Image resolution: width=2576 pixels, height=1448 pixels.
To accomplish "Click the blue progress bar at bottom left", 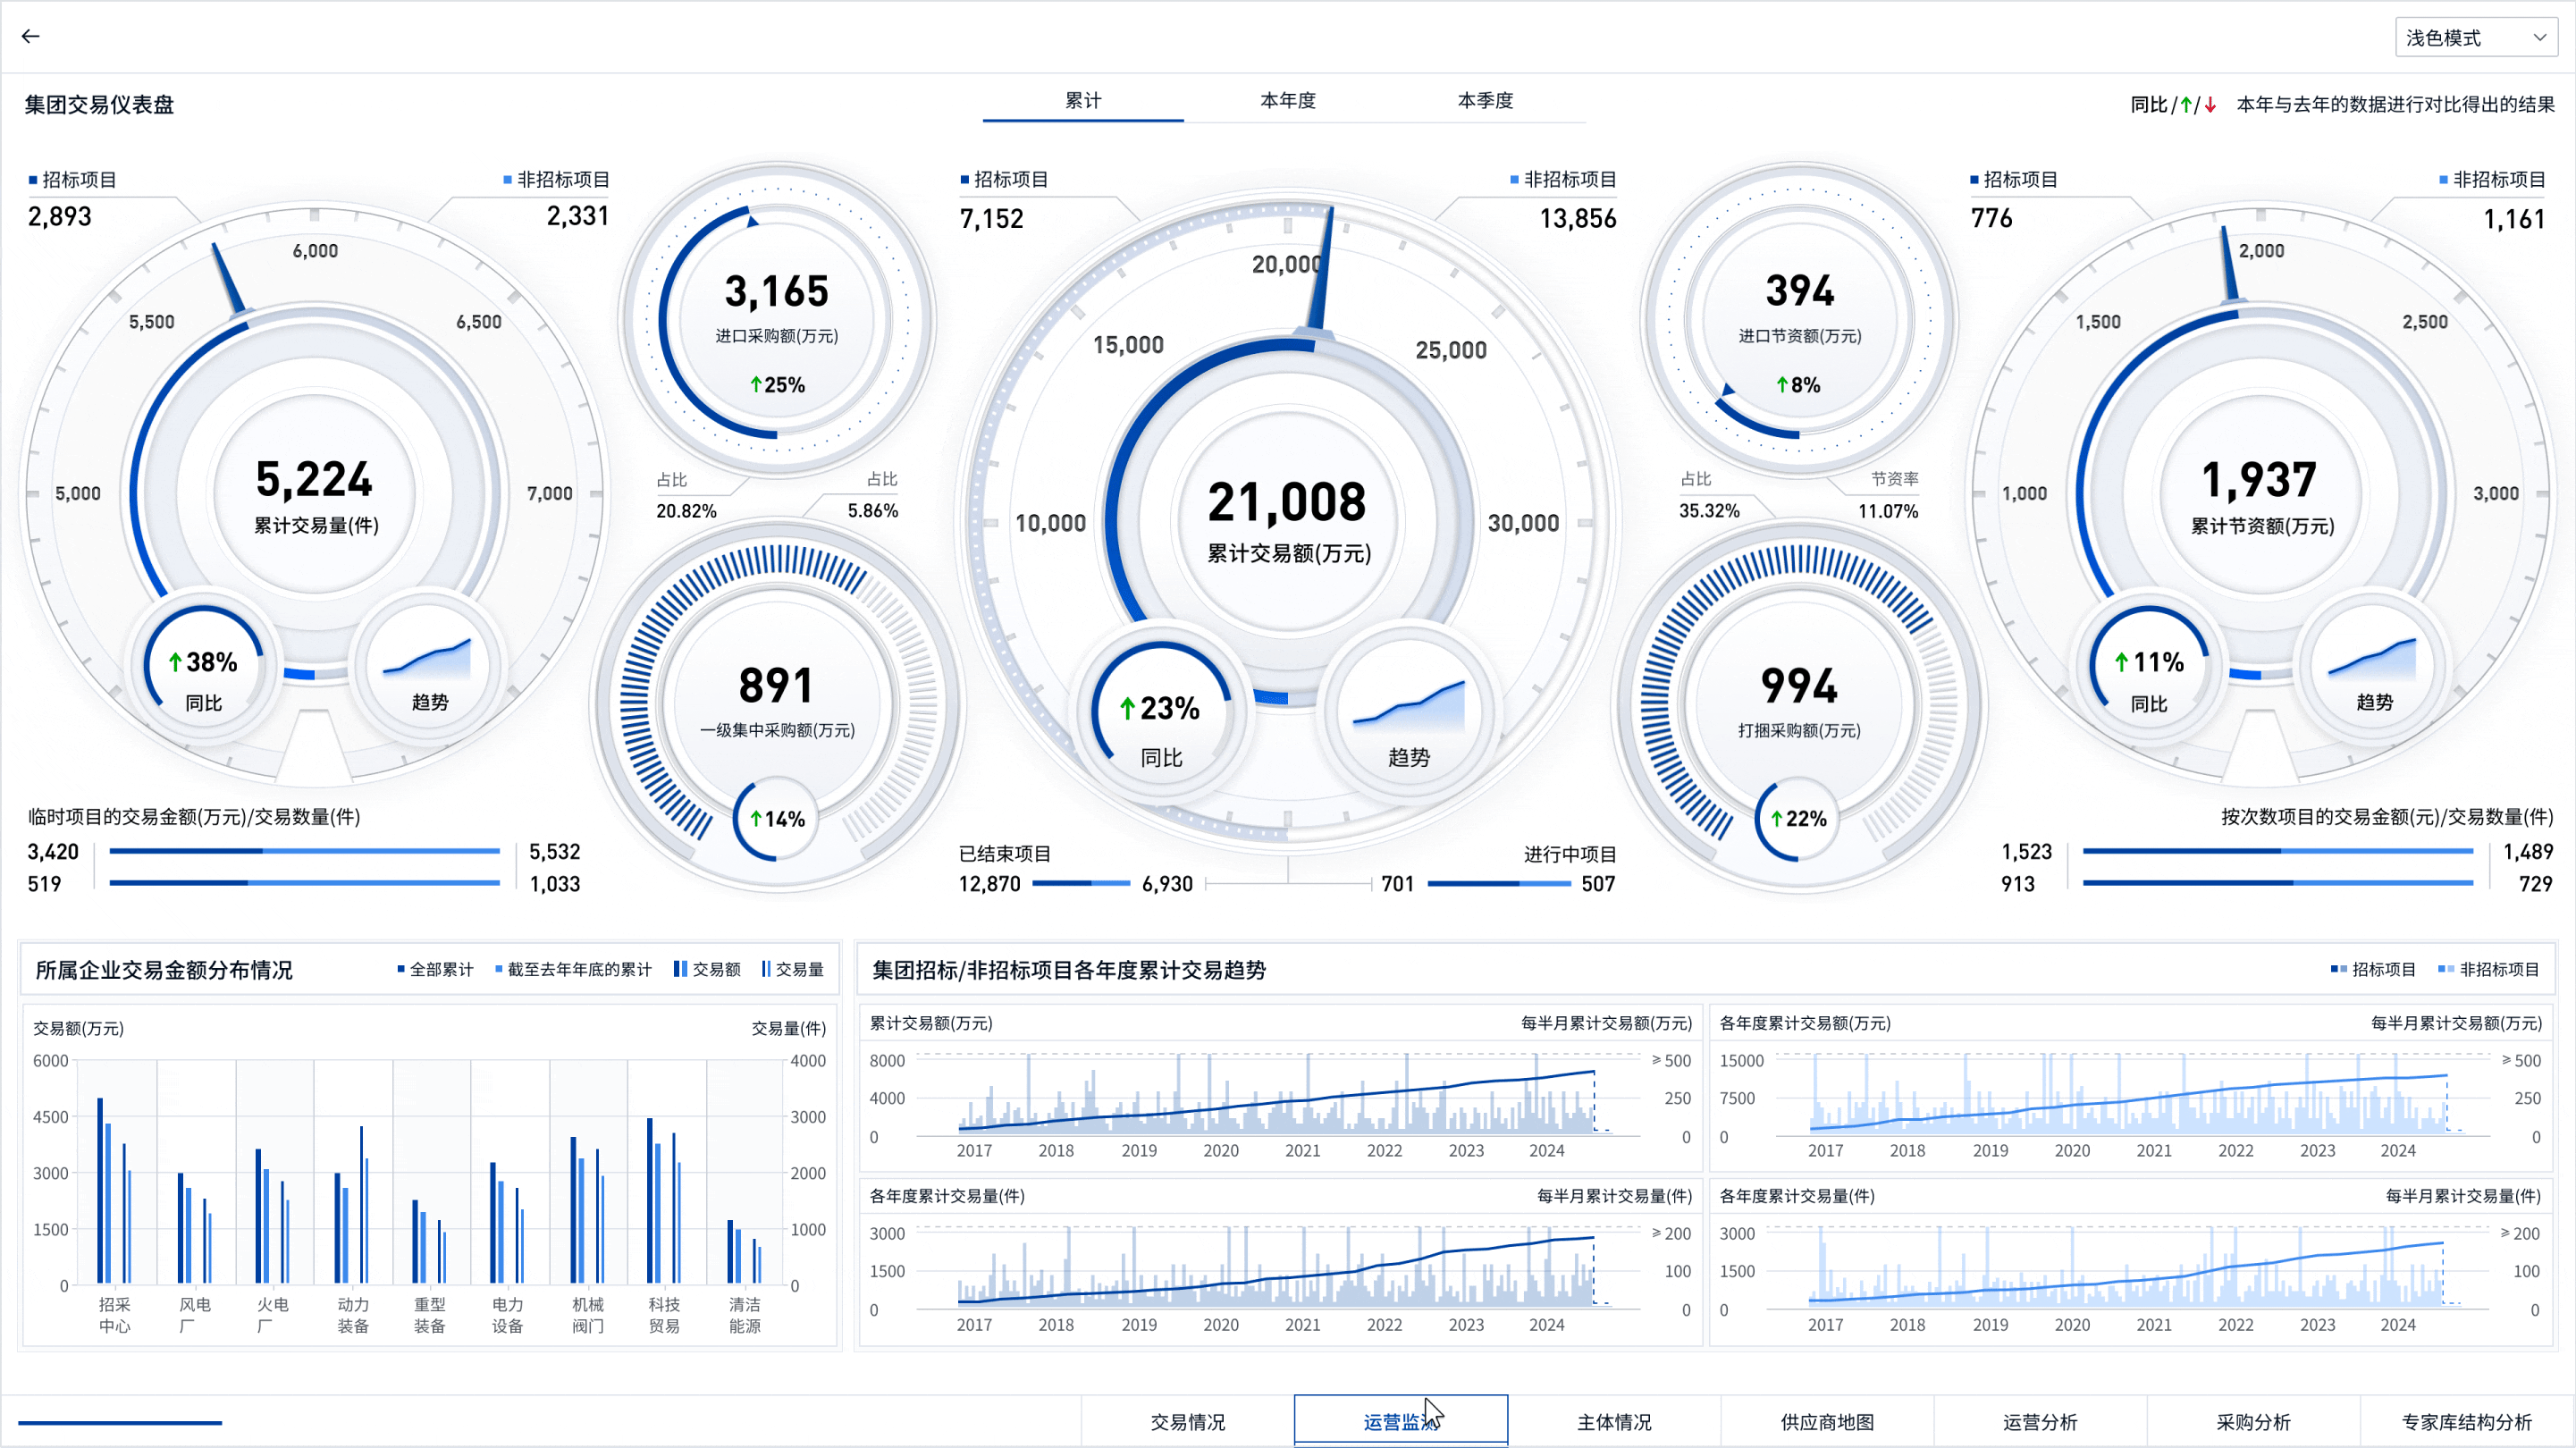I will pos(120,1422).
